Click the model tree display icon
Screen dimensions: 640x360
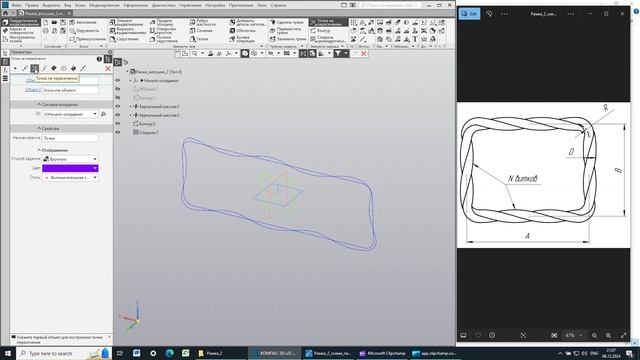click(x=118, y=62)
